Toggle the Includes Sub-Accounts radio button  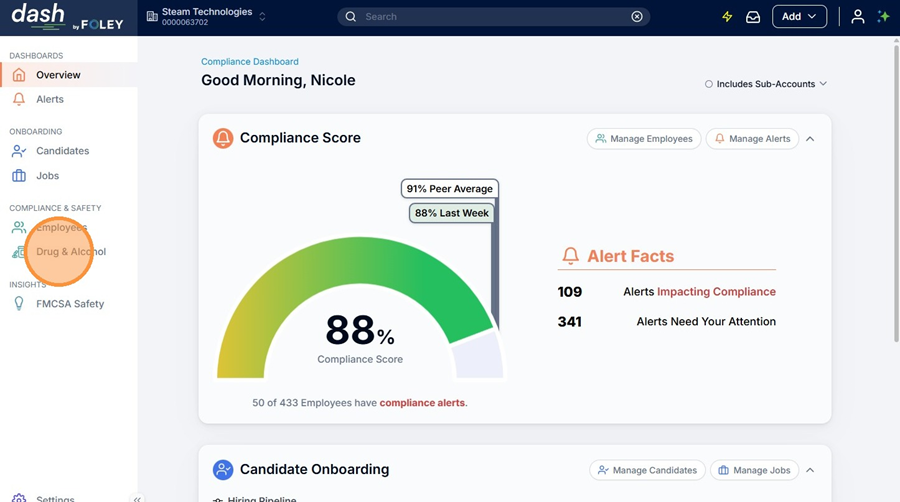click(709, 84)
